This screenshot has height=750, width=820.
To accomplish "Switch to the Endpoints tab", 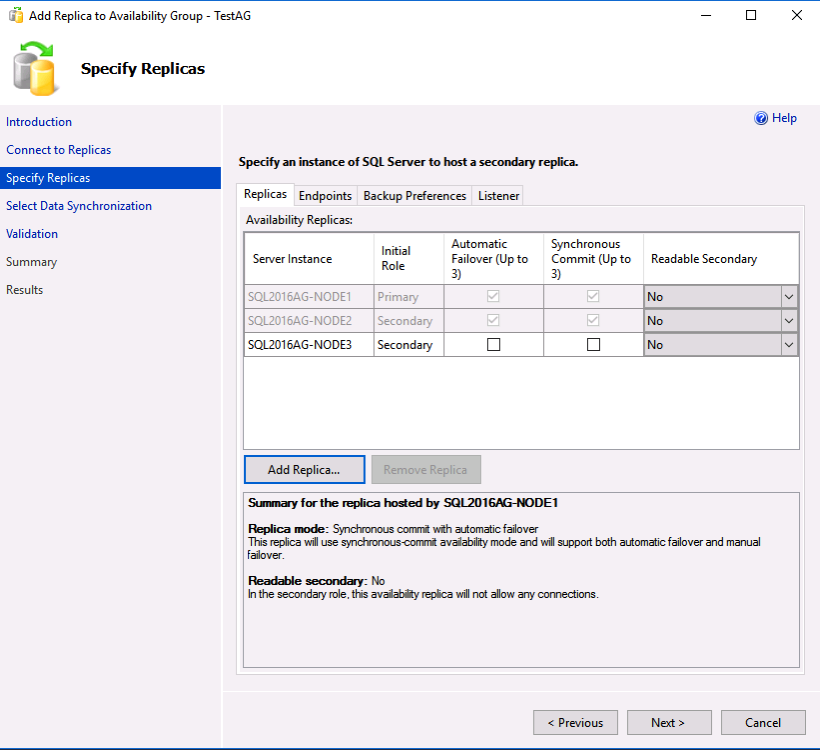I will [x=325, y=196].
